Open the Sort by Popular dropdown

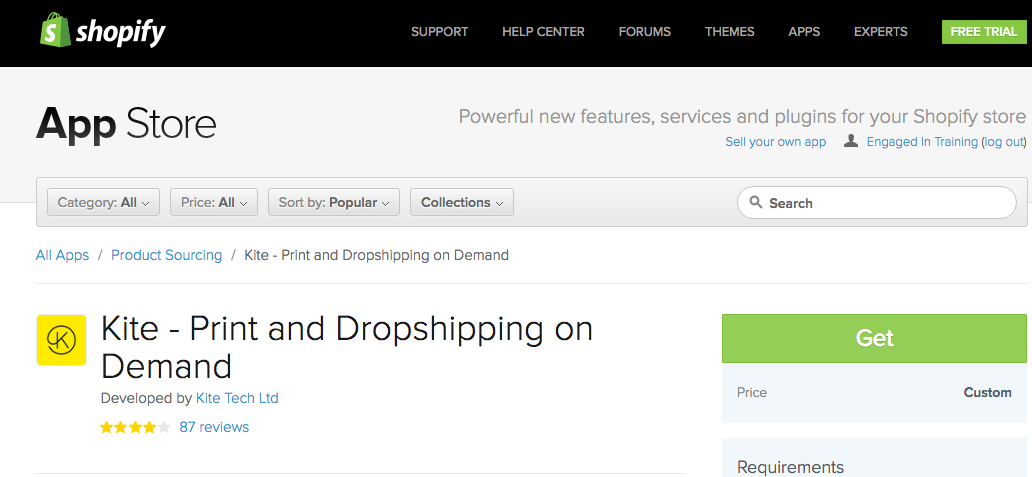pos(334,202)
